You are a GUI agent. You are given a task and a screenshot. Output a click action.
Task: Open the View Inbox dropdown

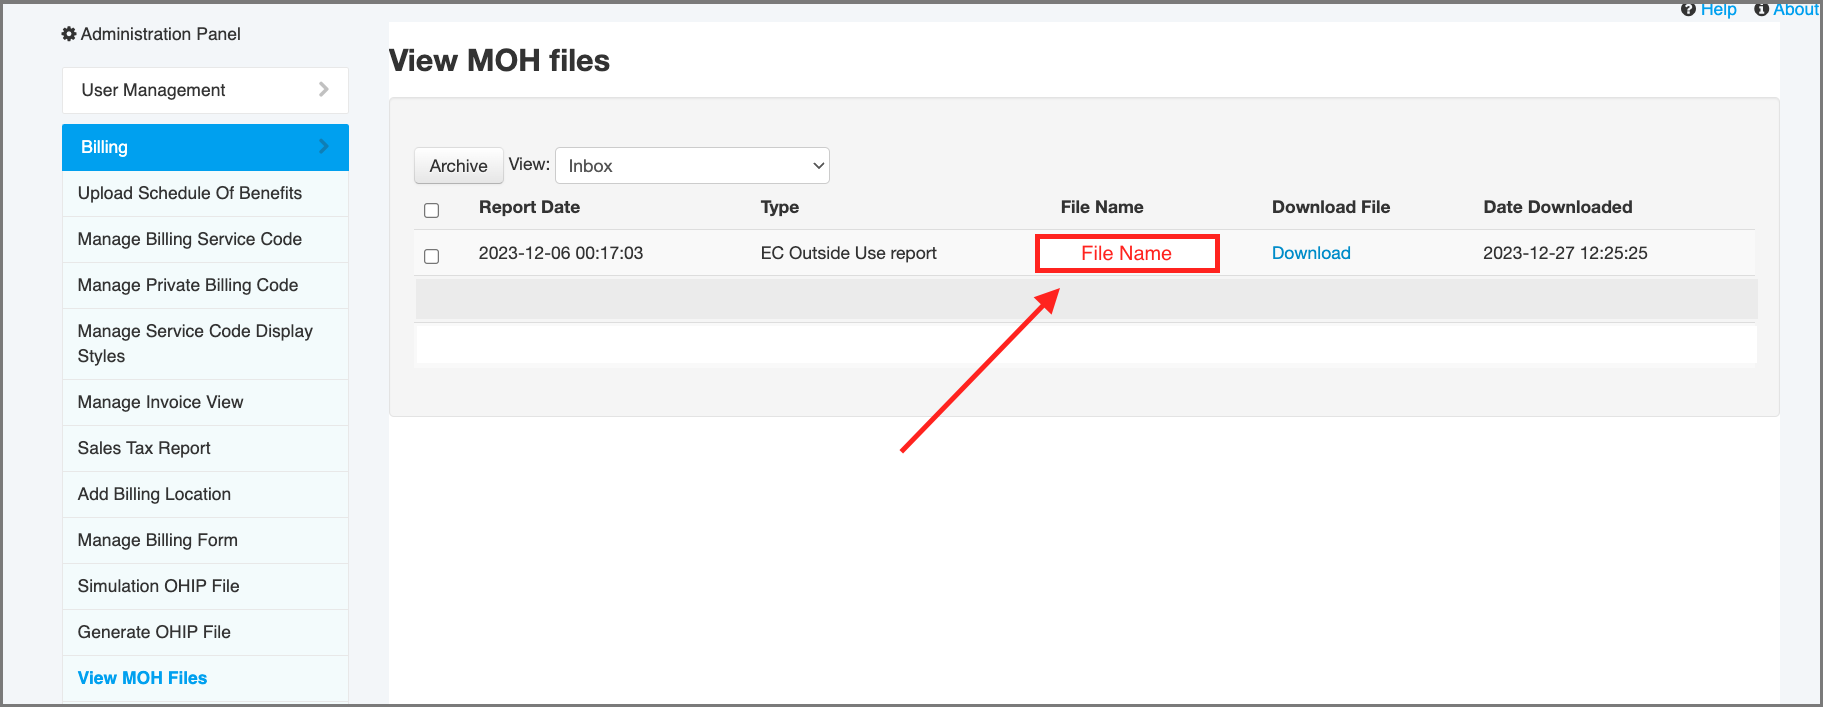pos(692,166)
